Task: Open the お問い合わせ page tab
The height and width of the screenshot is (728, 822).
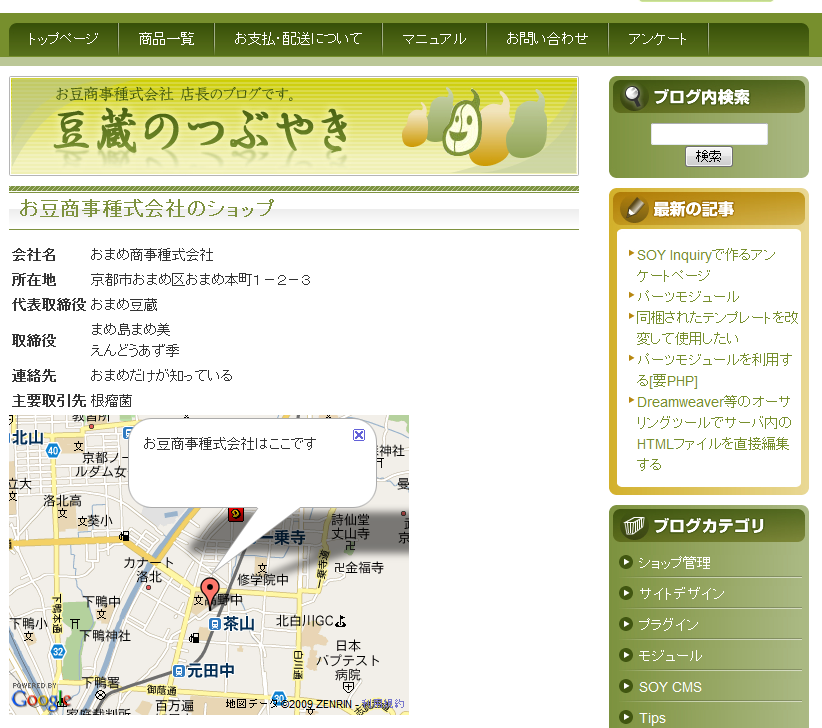Action: point(547,39)
